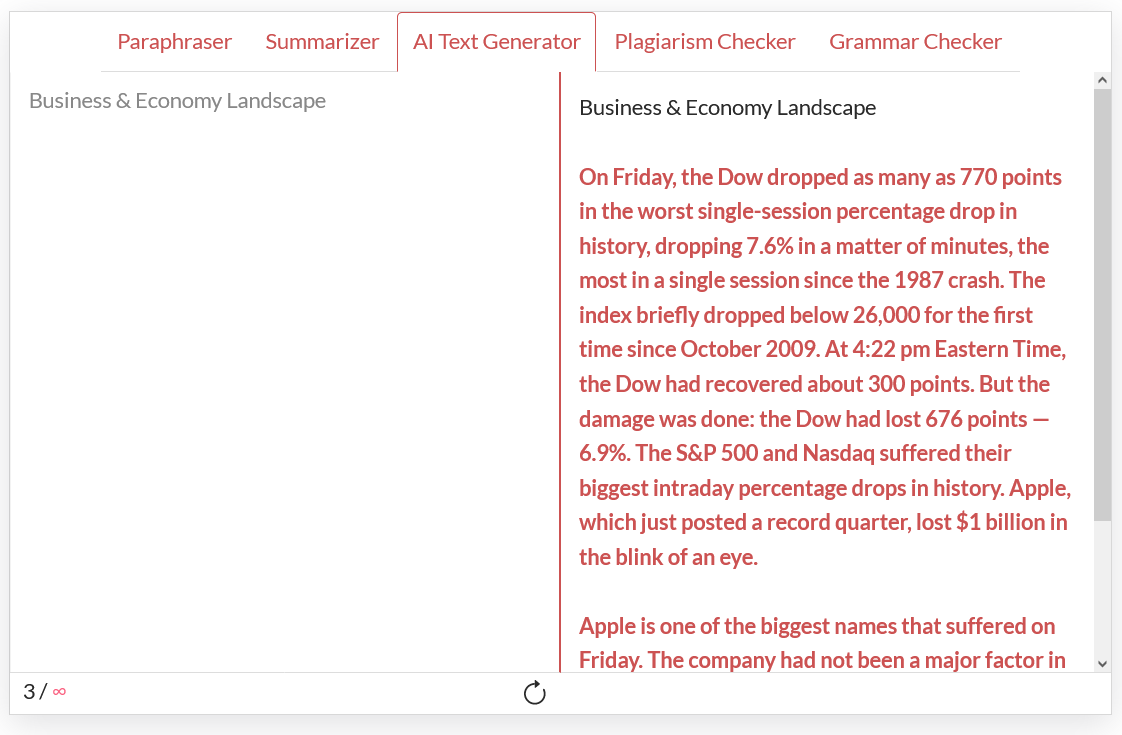The width and height of the screenshot is (1122, 735).
Task: Switch to the Paraphraser tab
Action: point(175,42)
